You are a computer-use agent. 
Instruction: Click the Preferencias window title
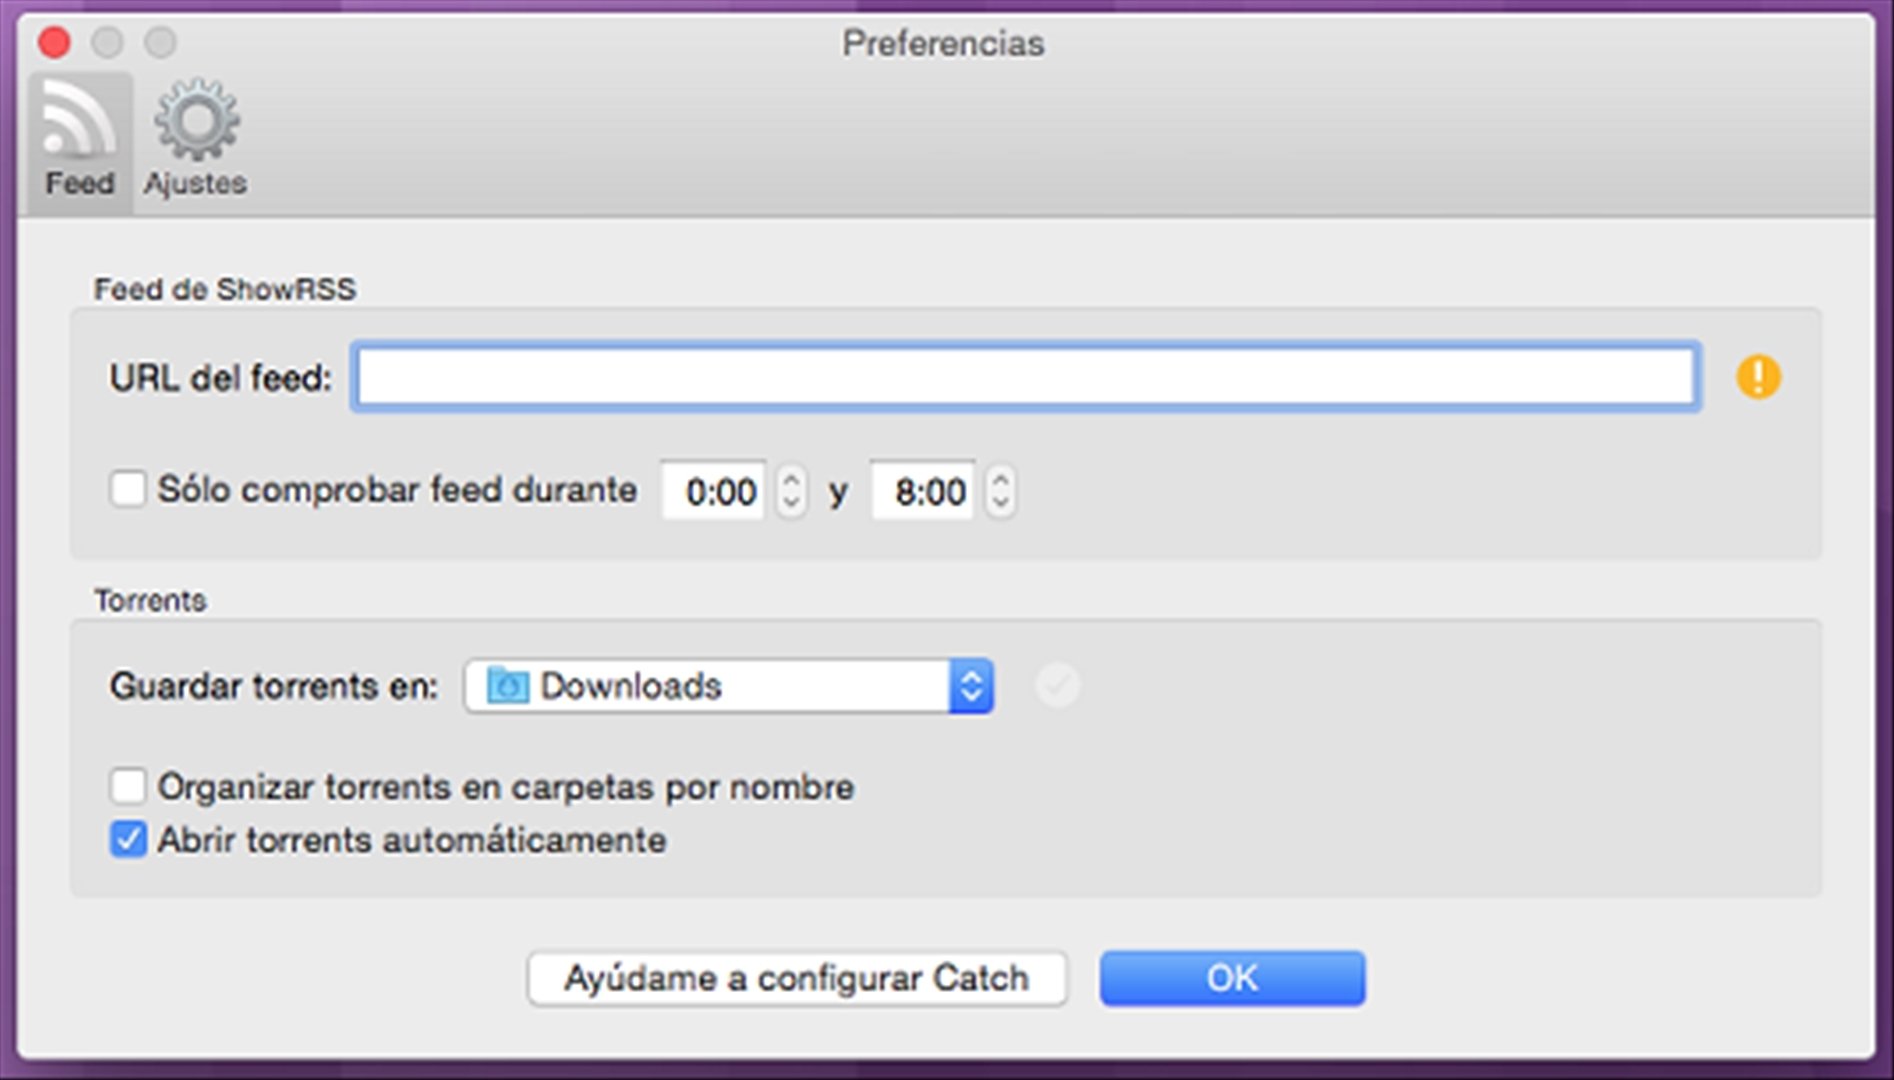point(943,43)
